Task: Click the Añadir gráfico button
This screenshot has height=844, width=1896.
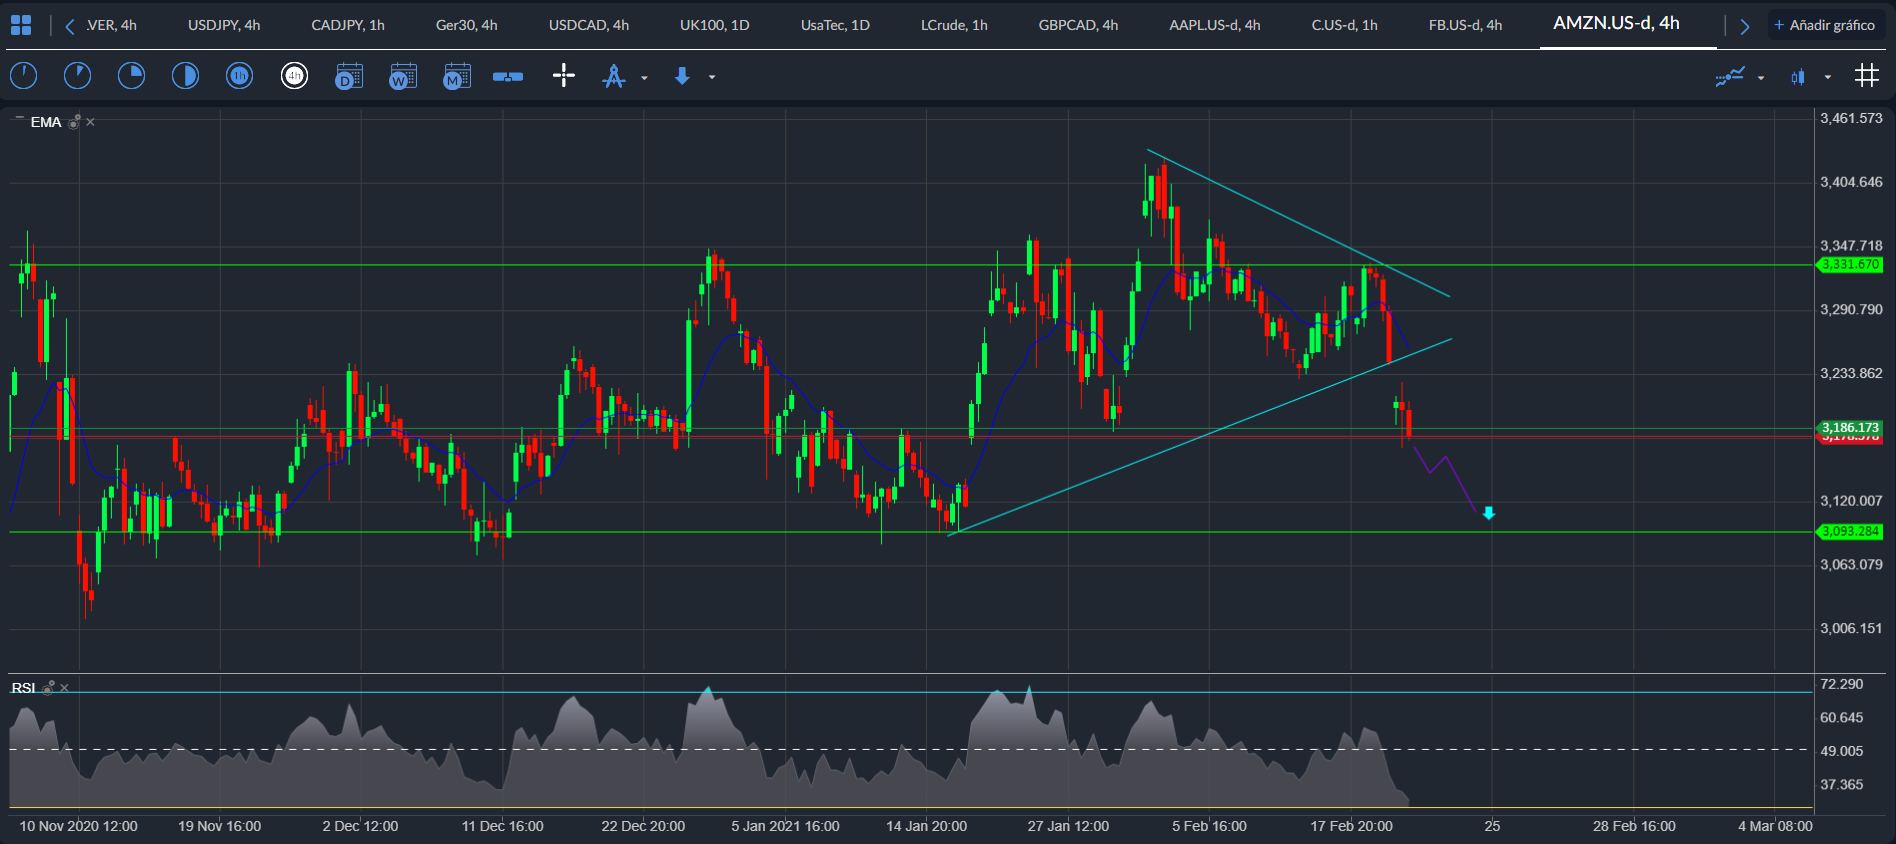Action: tap(1825, 25)
